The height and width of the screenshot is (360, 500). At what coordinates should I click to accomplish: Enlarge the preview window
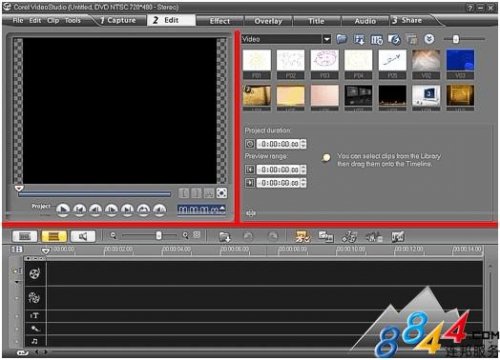(222, 193)
